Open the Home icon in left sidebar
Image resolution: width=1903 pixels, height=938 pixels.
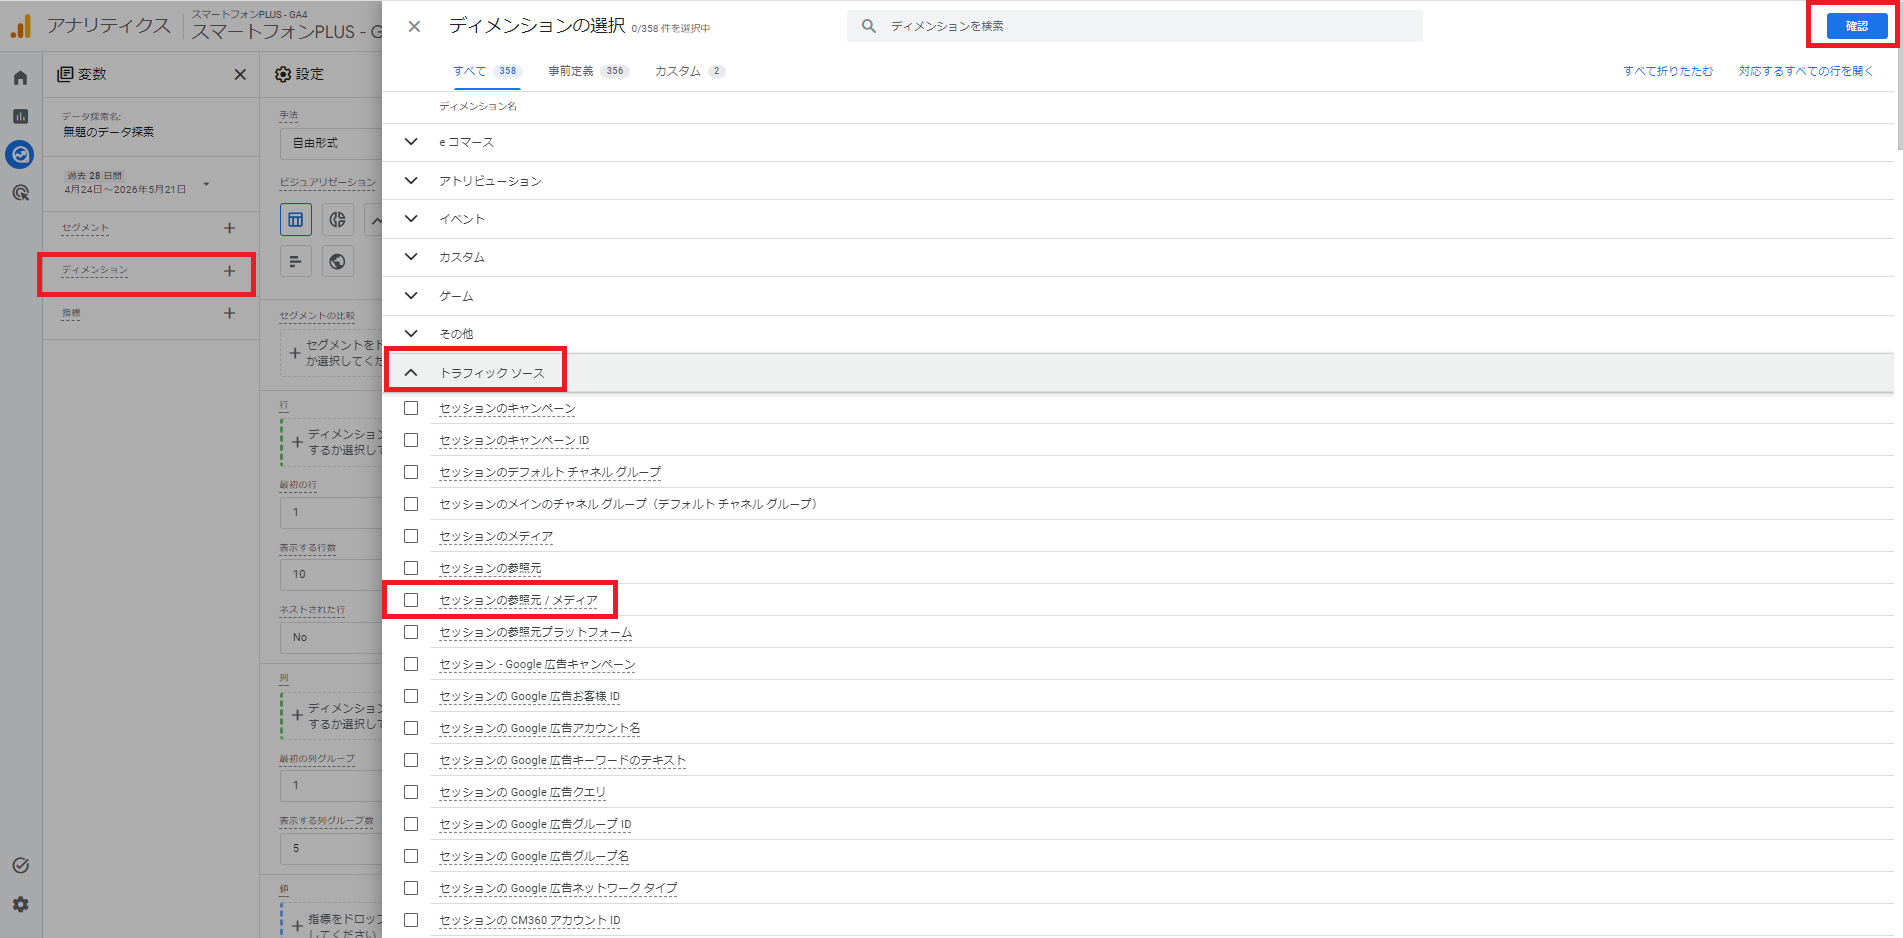(20, 78)
